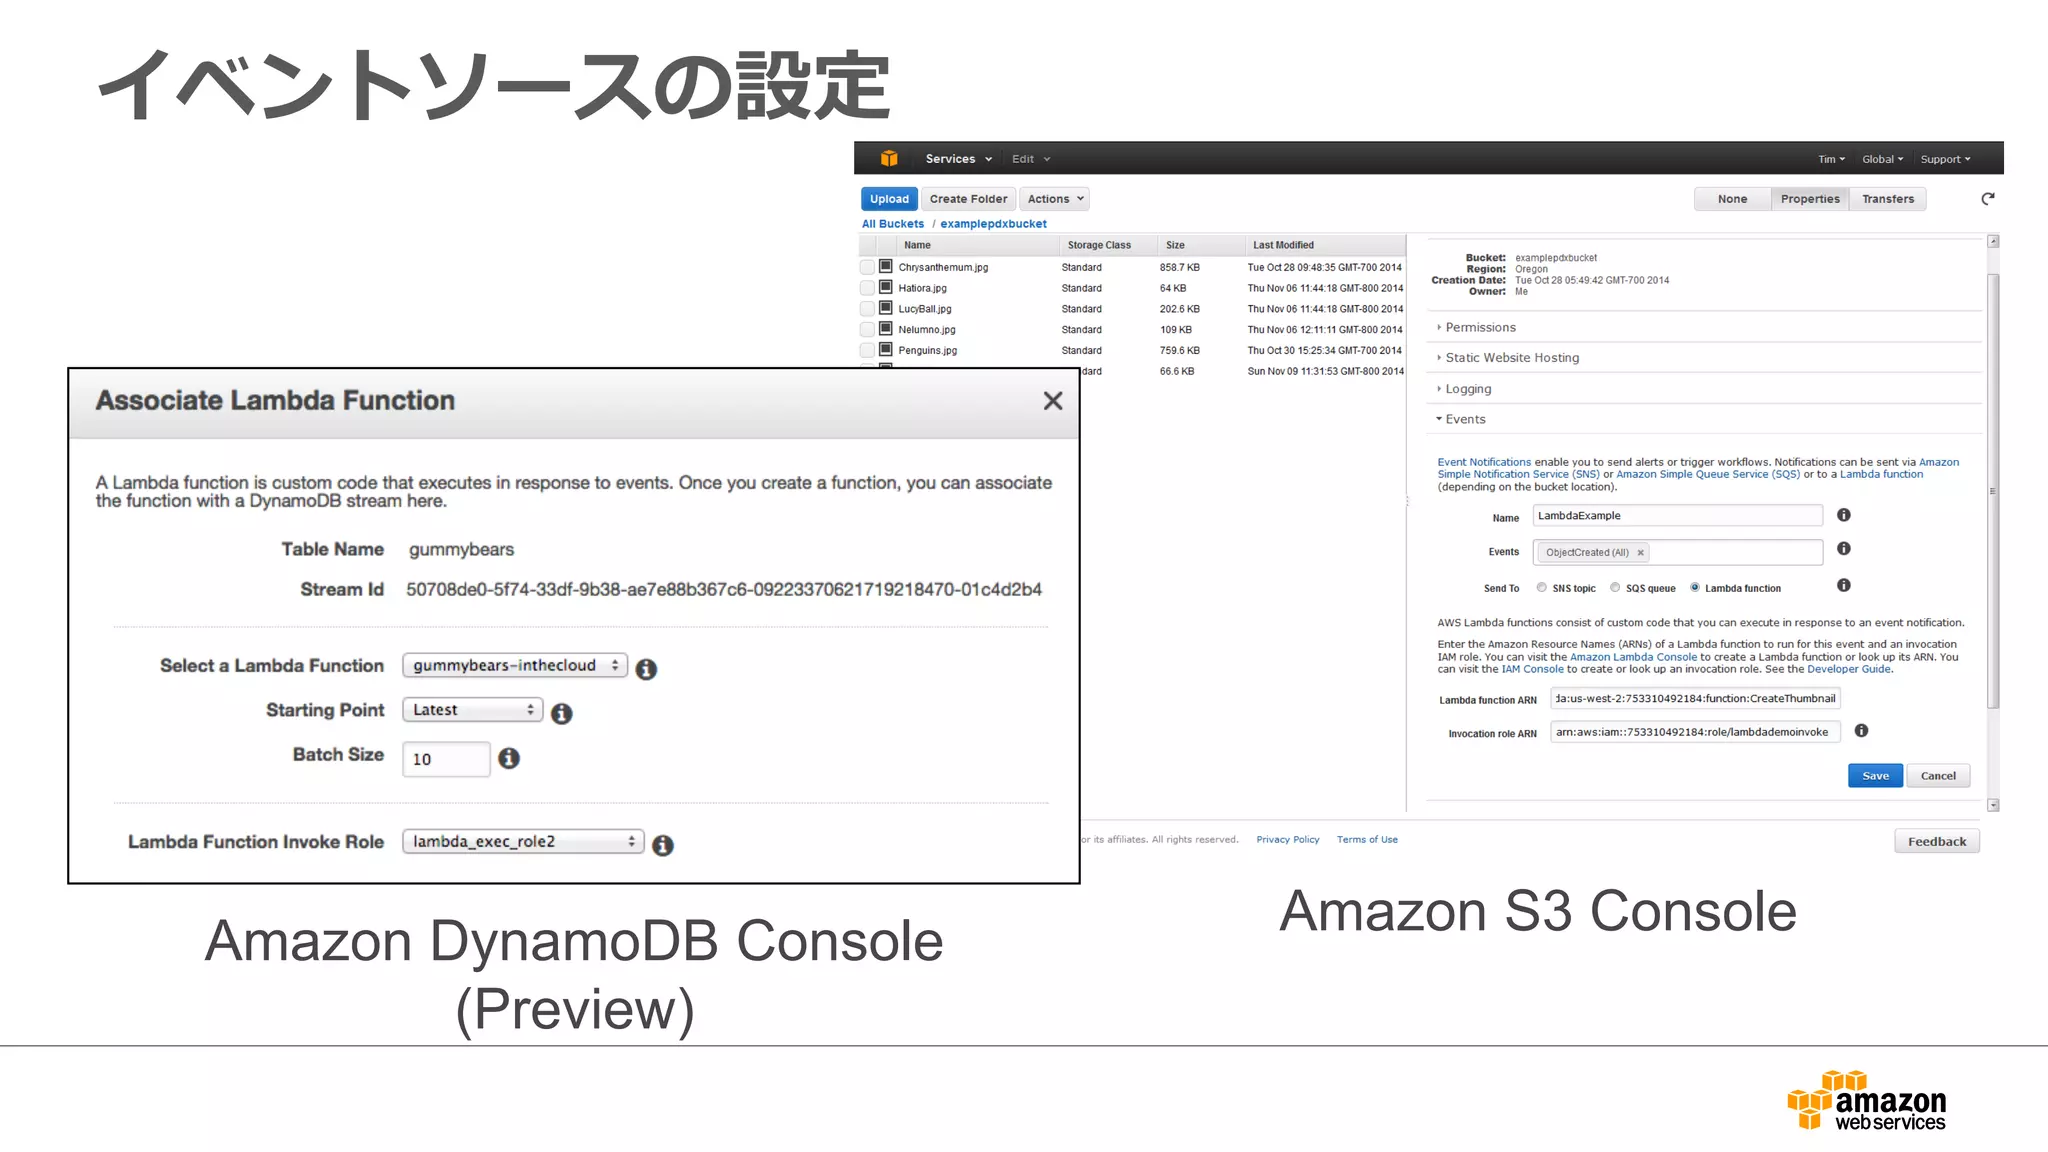The width and height of the screenshot is (2048, 1152).
Task: Open the Global region menu
Action: (1882, 159)
